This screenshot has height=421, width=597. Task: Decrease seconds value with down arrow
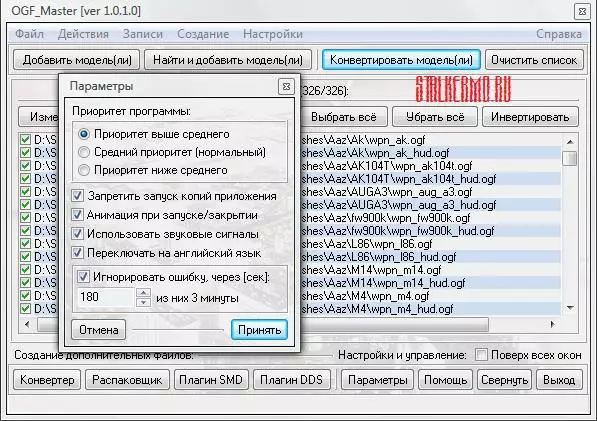(x=143, y=302)
